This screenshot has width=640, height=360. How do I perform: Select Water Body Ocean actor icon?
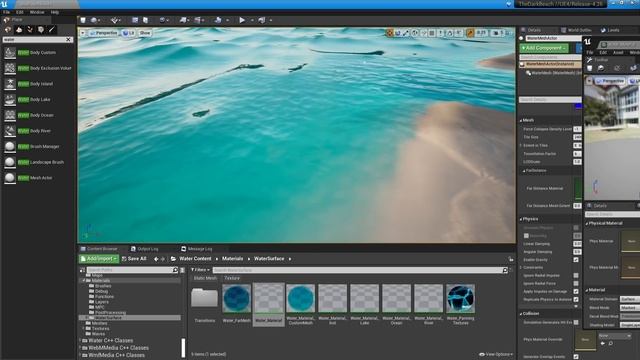point(10,115)
